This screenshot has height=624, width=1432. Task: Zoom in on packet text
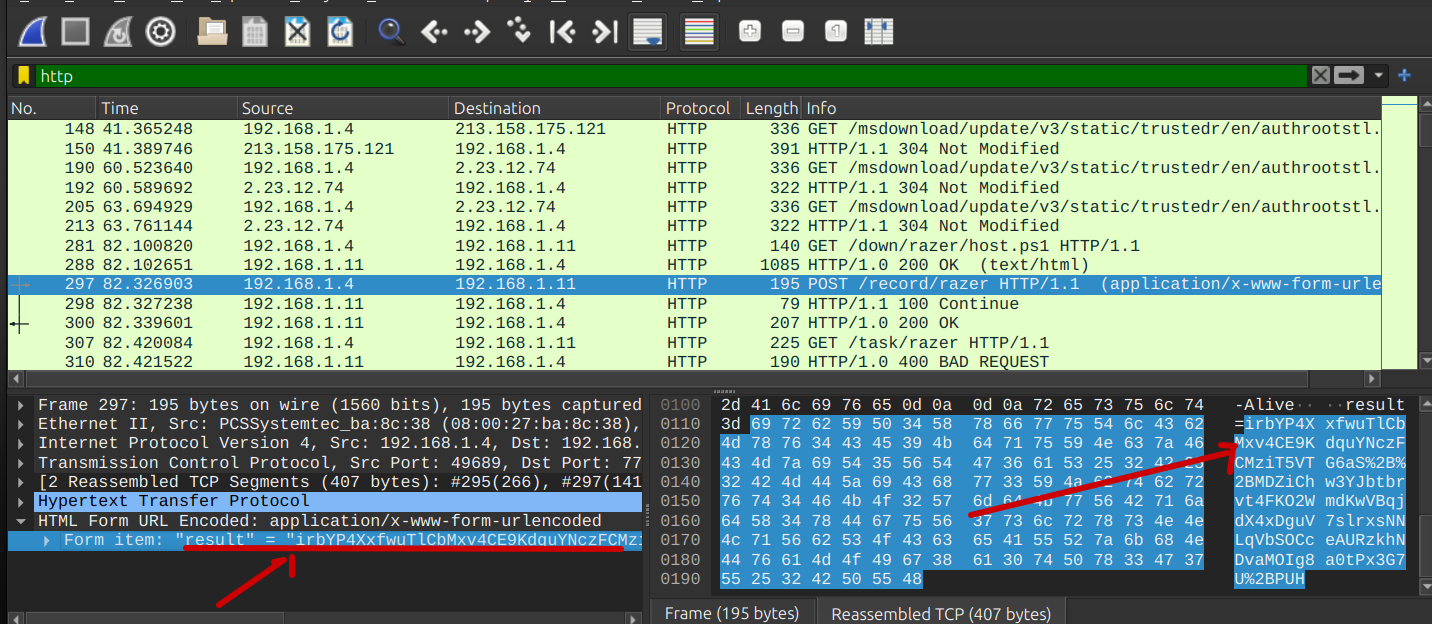coord(750,31)
